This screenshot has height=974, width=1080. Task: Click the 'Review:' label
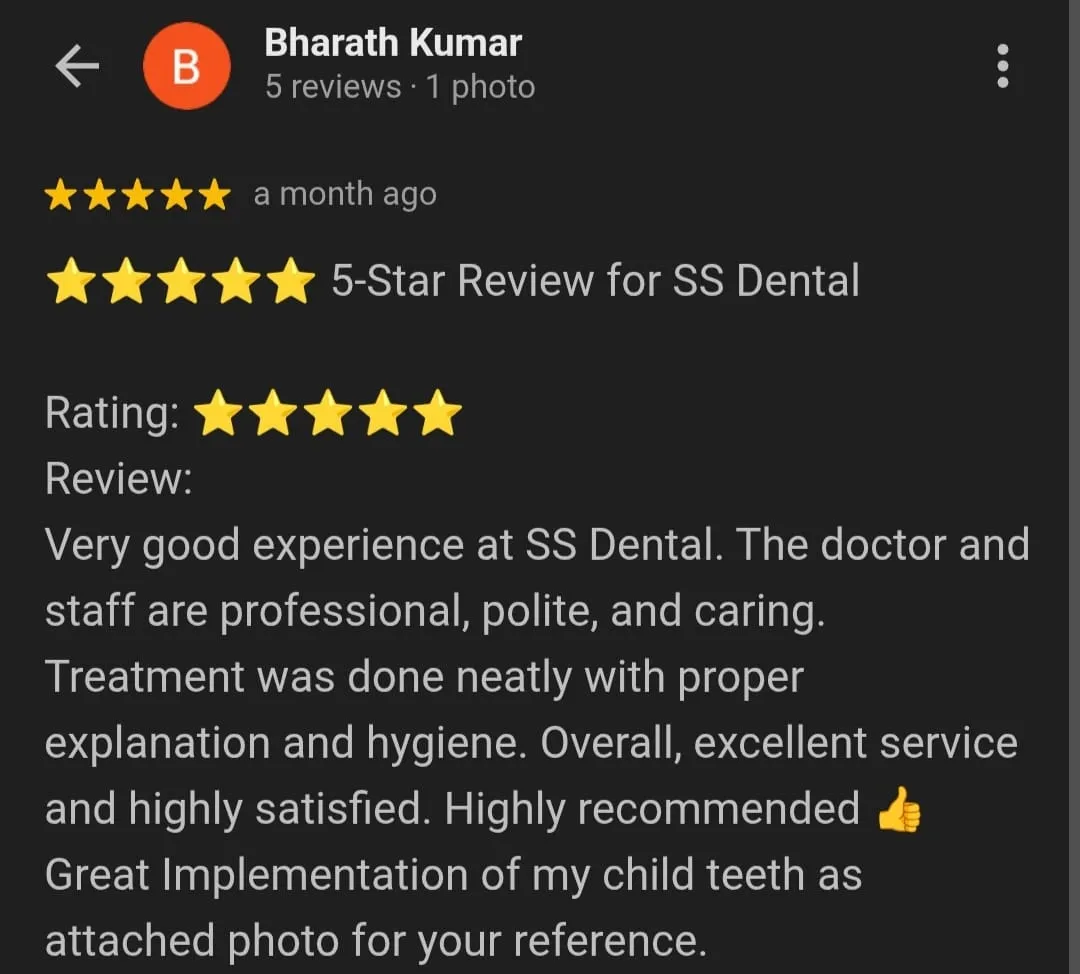118,478
